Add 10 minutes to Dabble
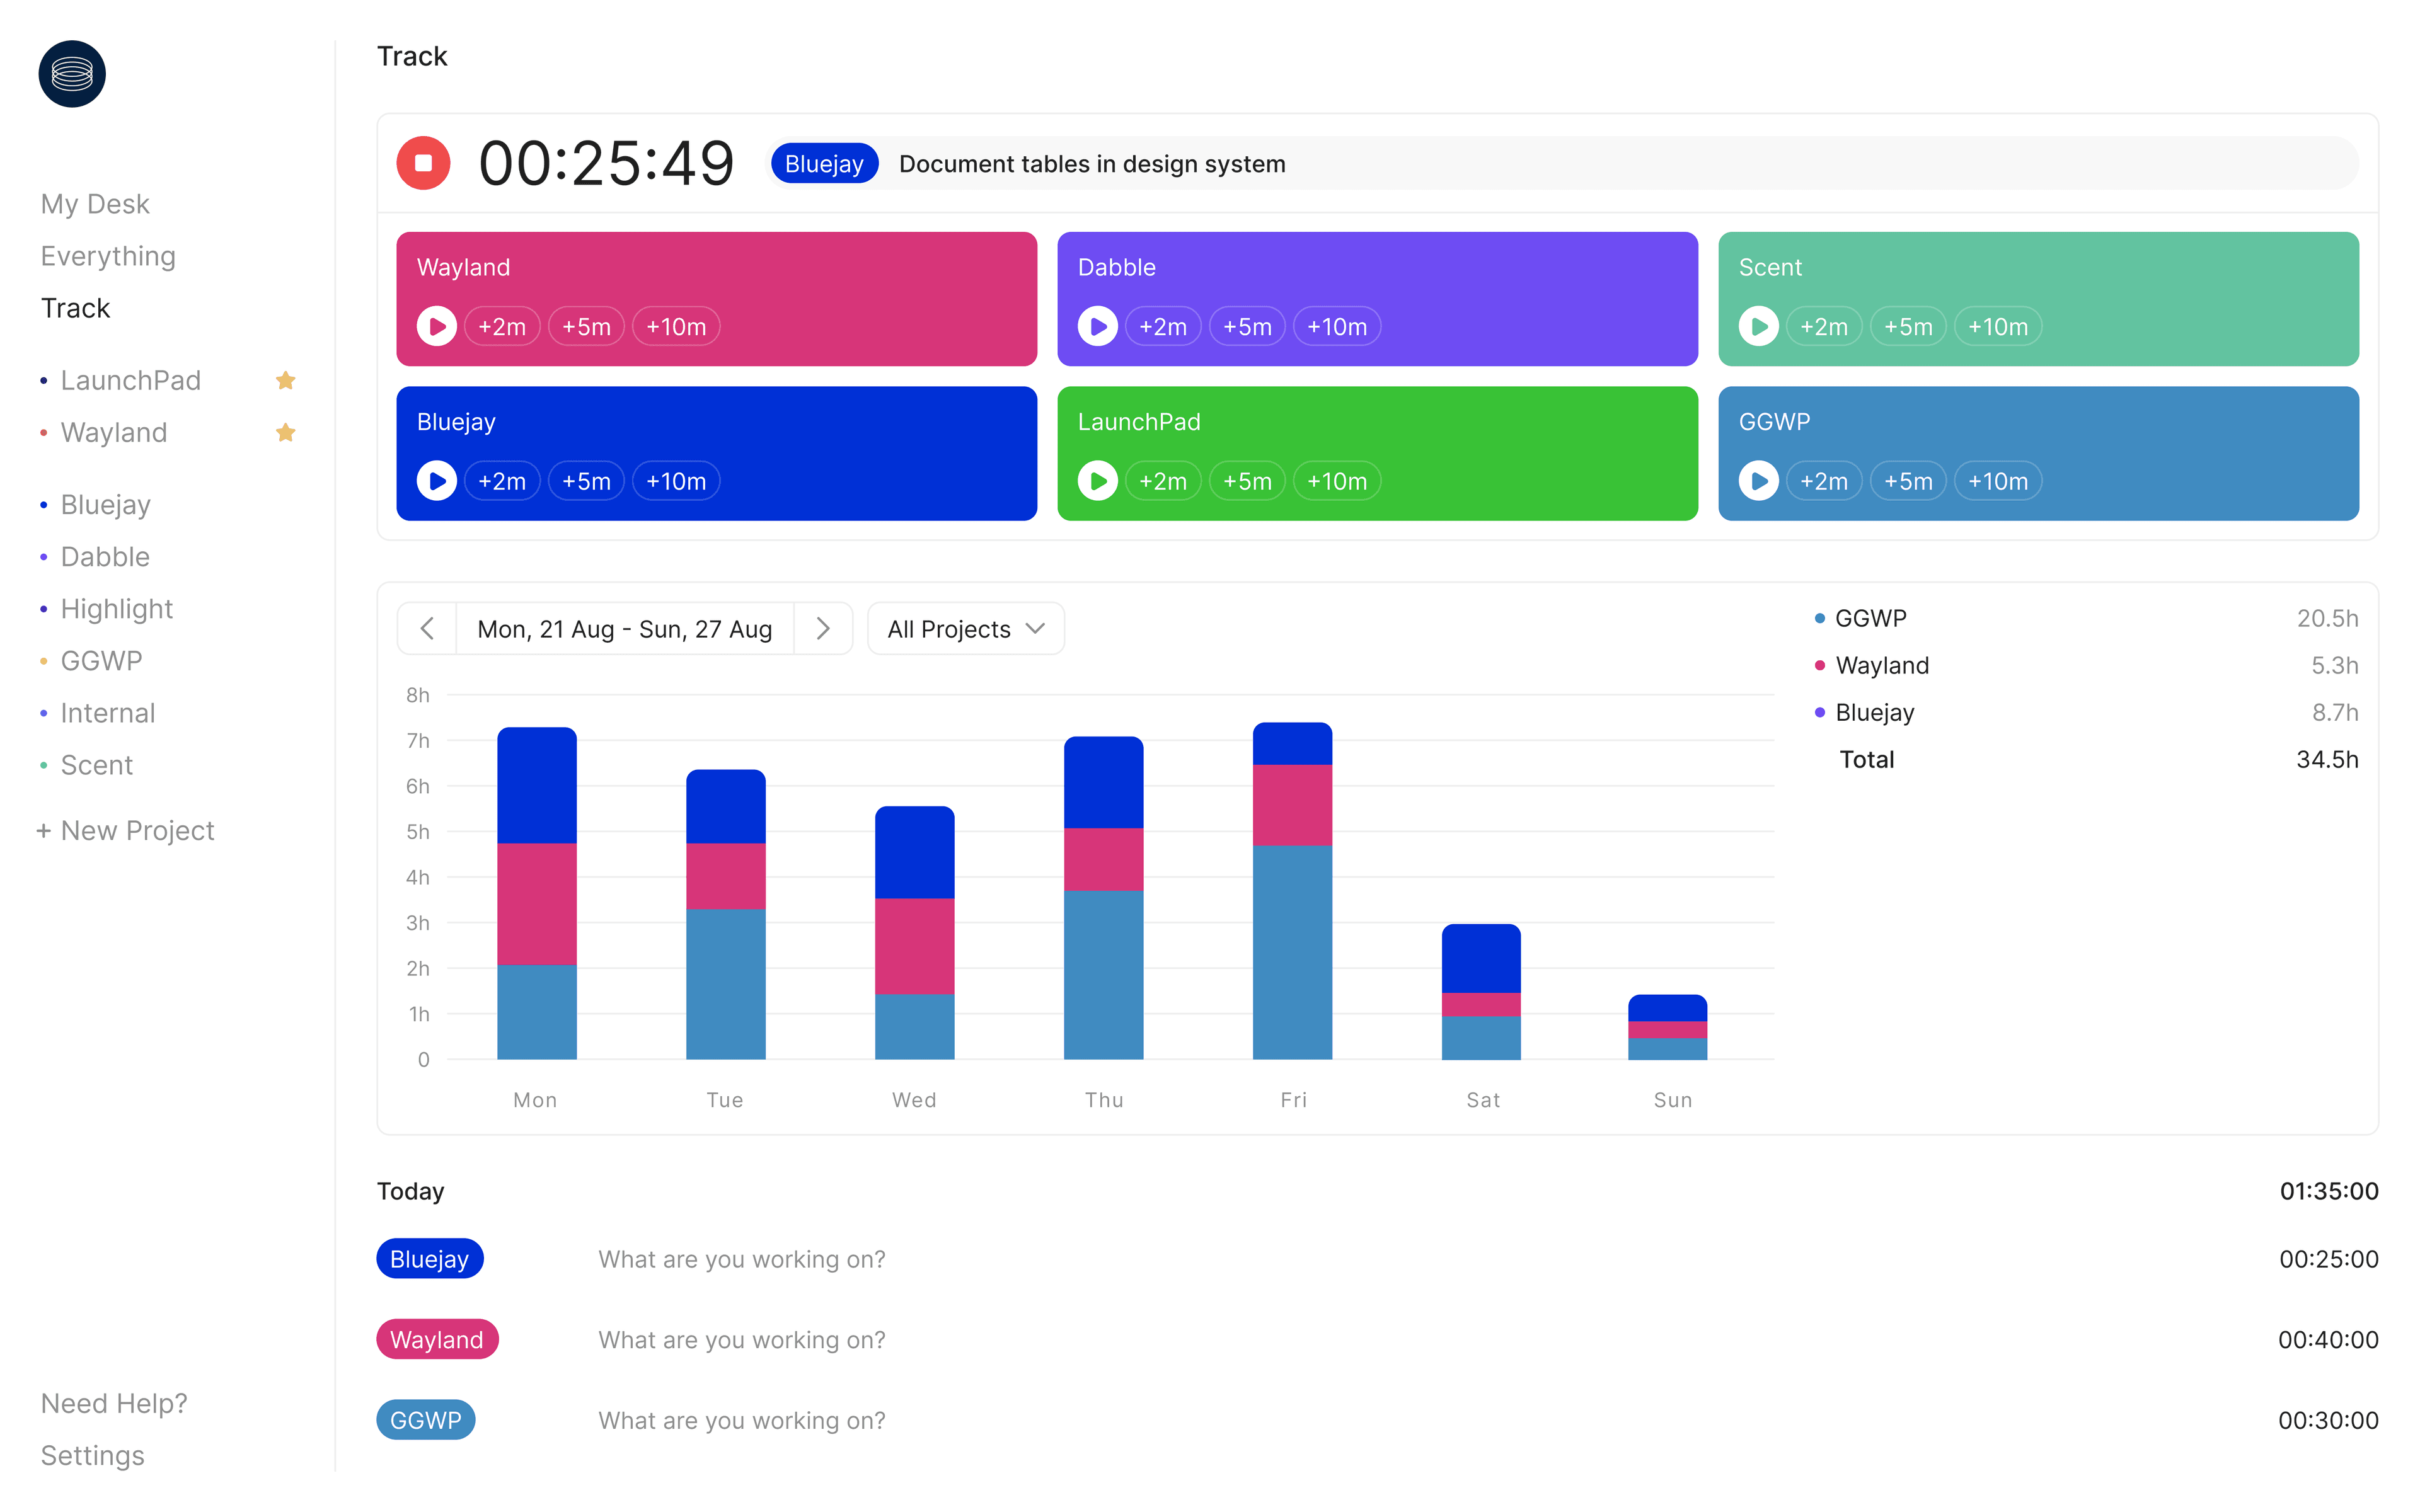 (x=1337, y=326)
